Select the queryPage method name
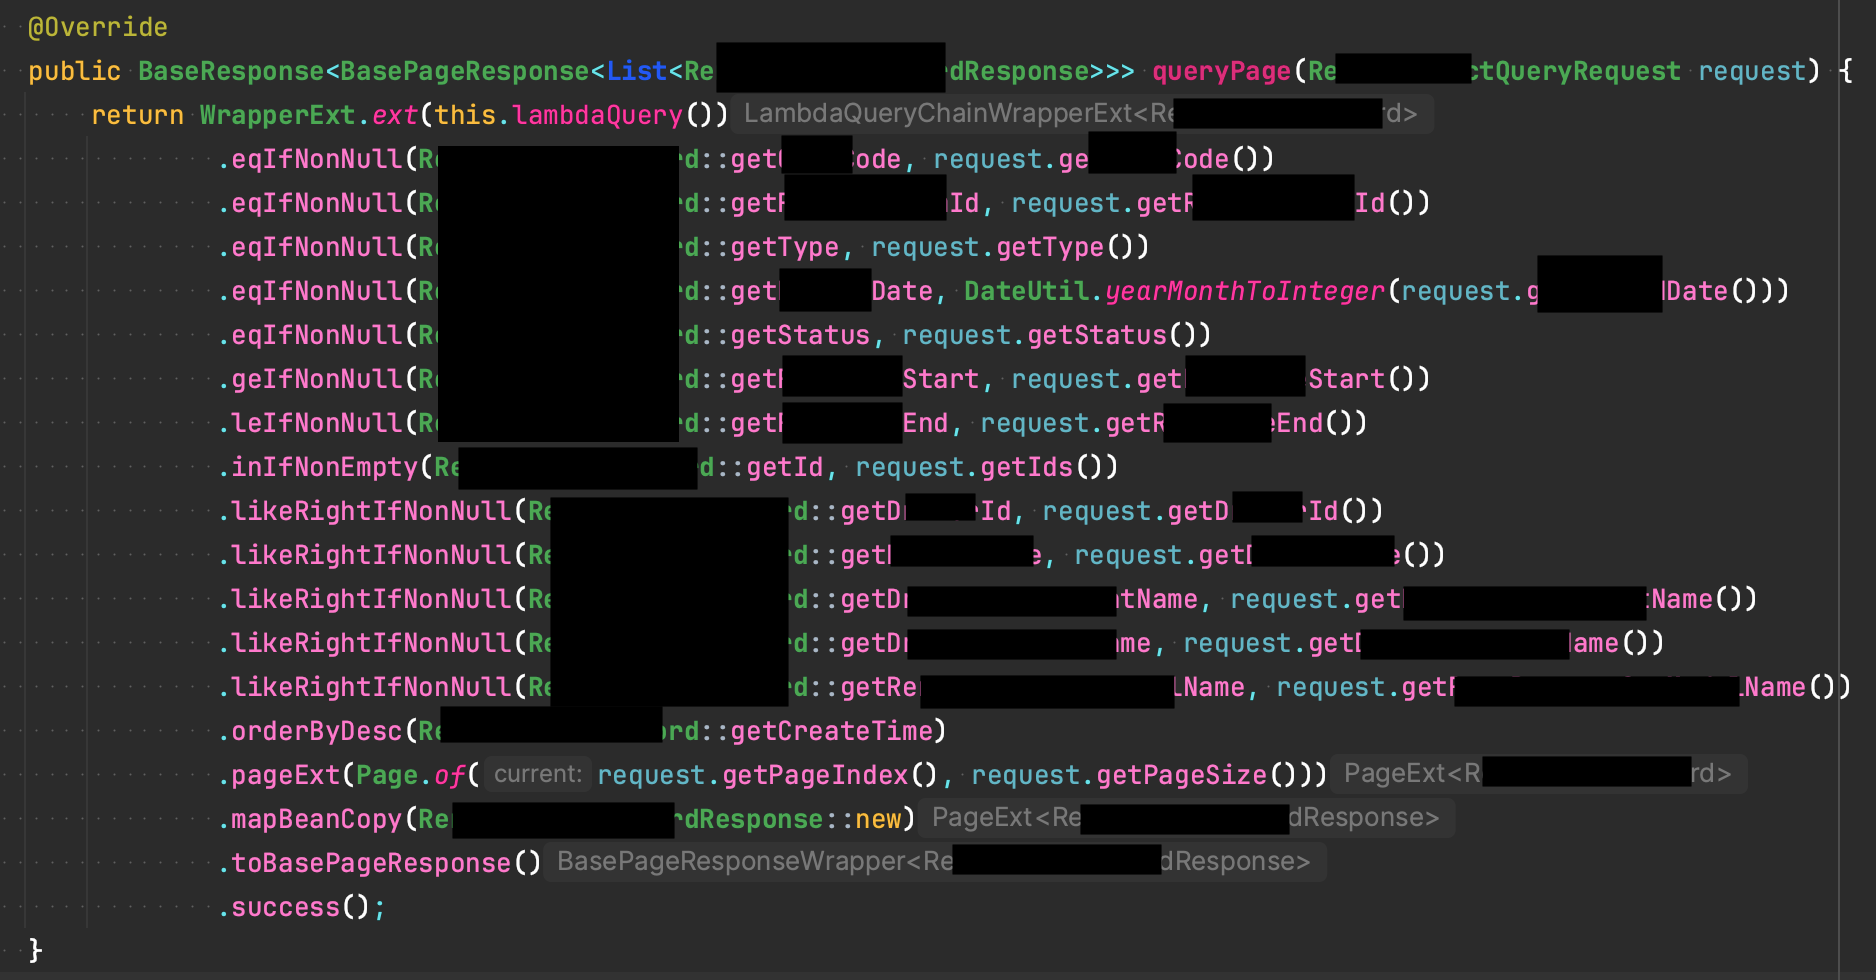 (1219, 70)
